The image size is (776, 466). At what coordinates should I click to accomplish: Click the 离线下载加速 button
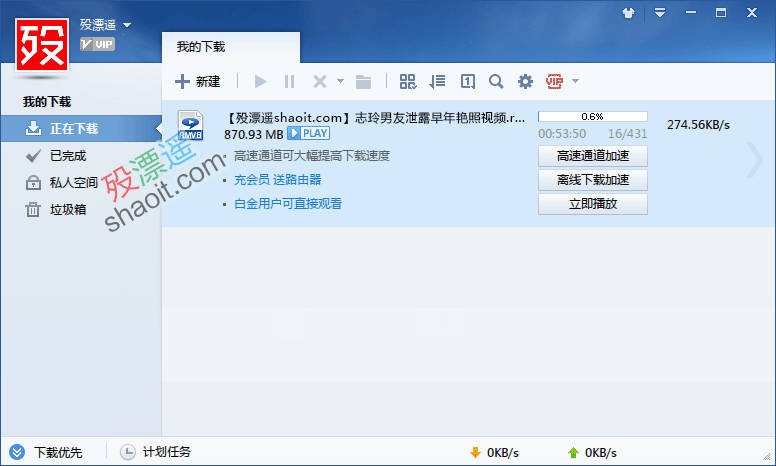click(x=592, y=180)
